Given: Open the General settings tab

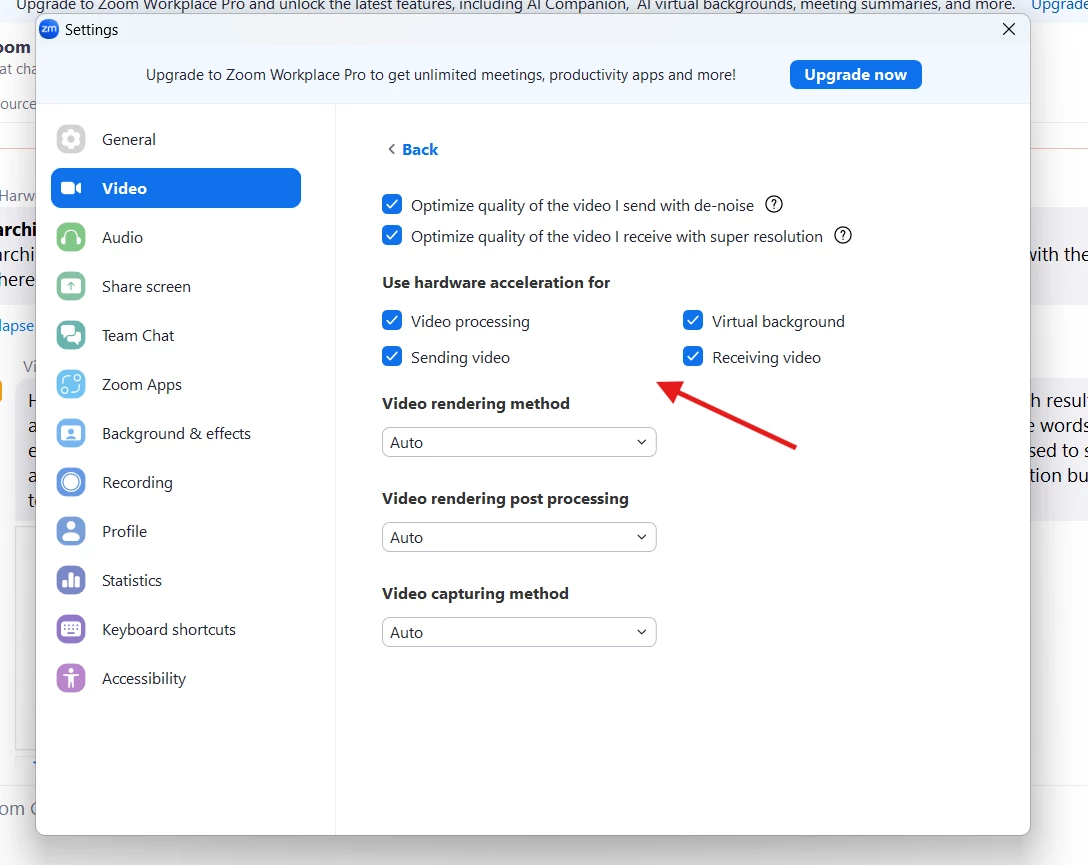Looking at the screenshot, I should pyautogui.click(x=176, y=139).
